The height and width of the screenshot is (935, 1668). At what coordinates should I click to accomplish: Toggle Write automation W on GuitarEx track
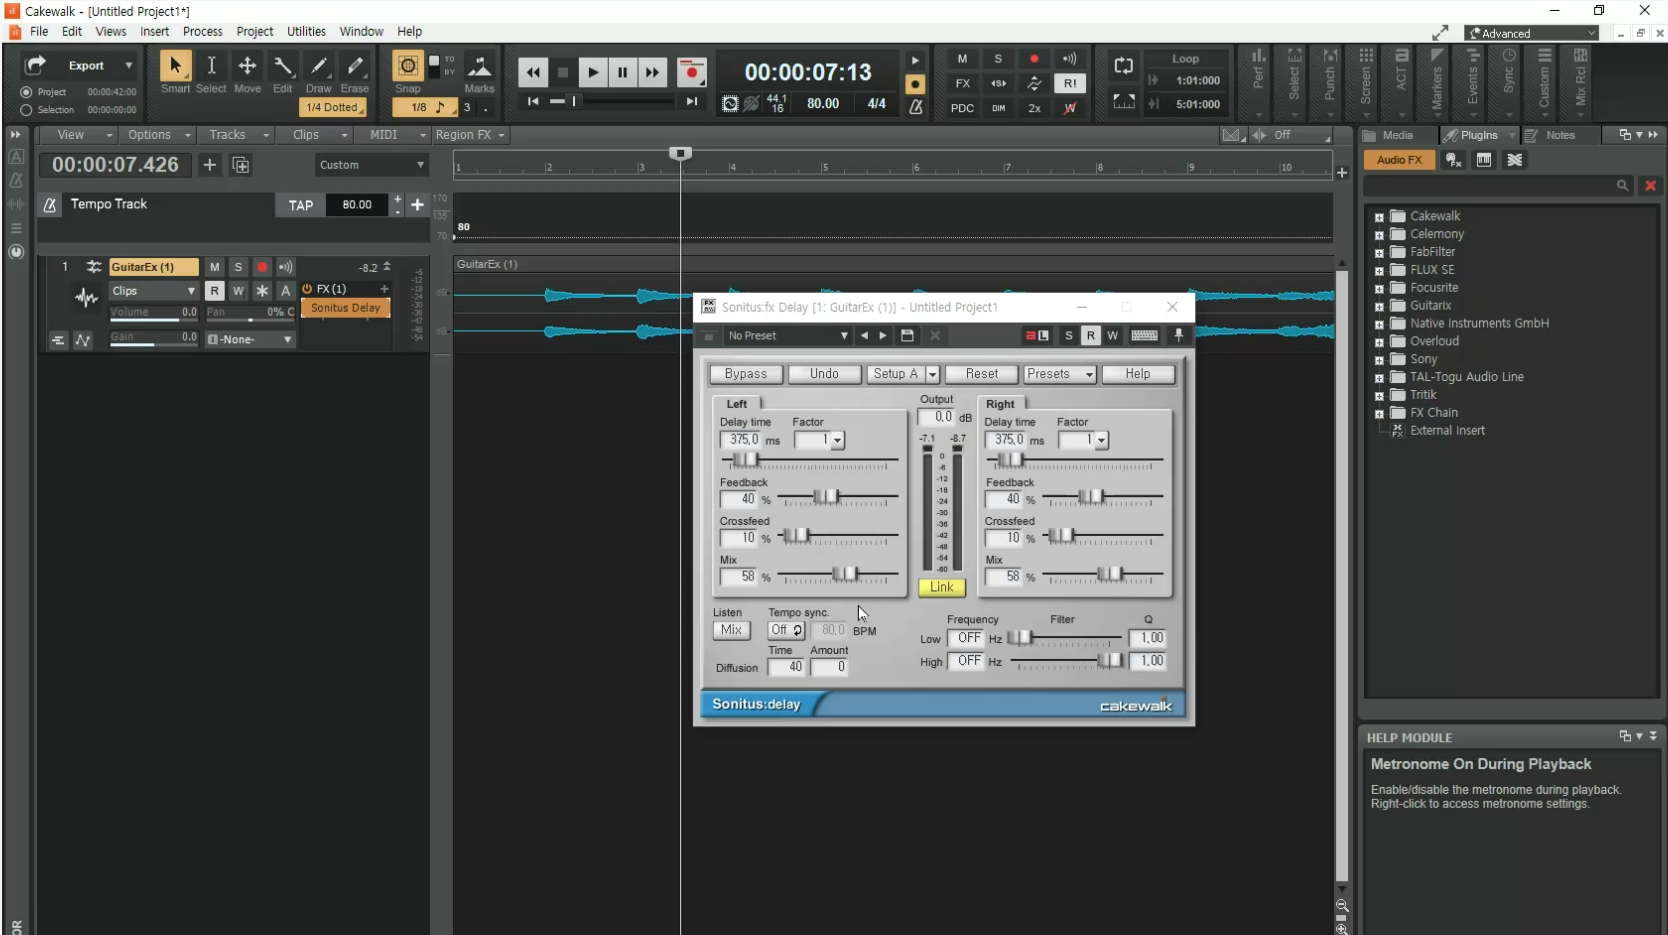(x=238, y=291)
